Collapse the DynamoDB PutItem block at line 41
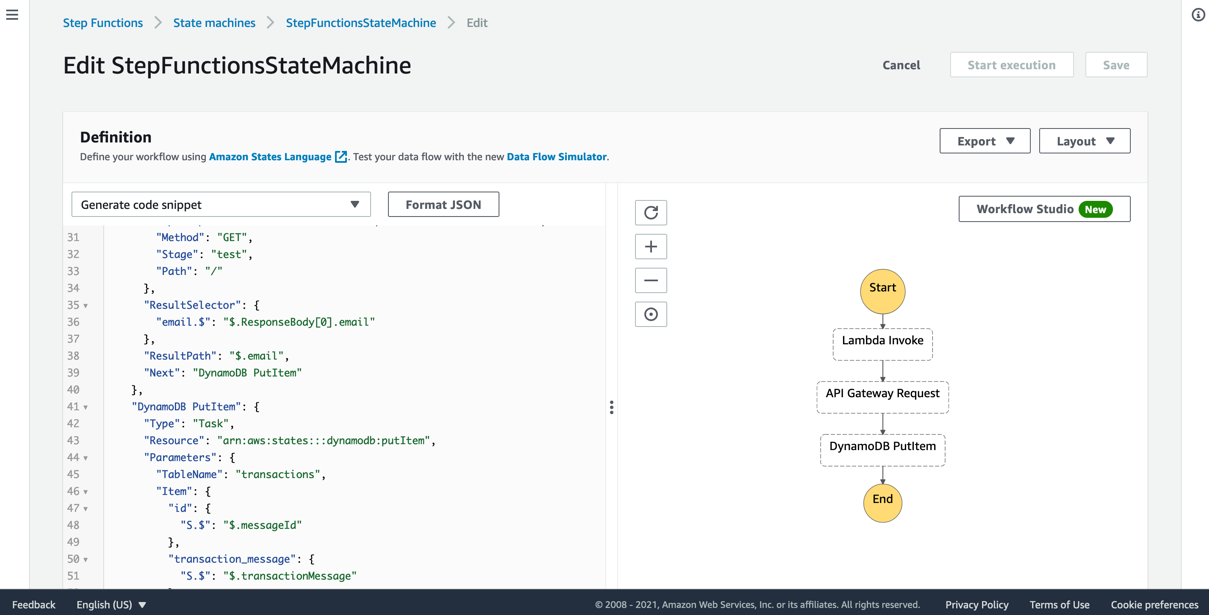 (86, 408)
